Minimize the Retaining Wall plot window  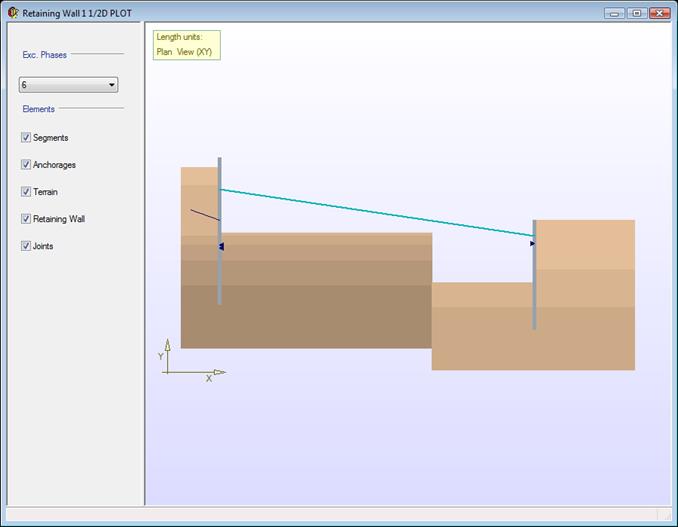click(614, 13)
